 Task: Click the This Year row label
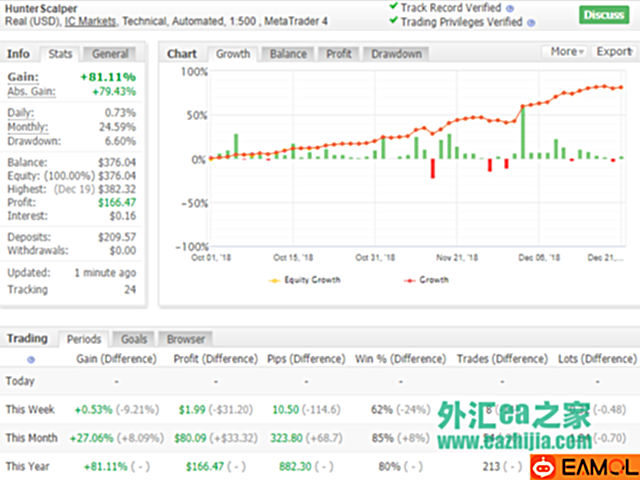pos(27,466)
